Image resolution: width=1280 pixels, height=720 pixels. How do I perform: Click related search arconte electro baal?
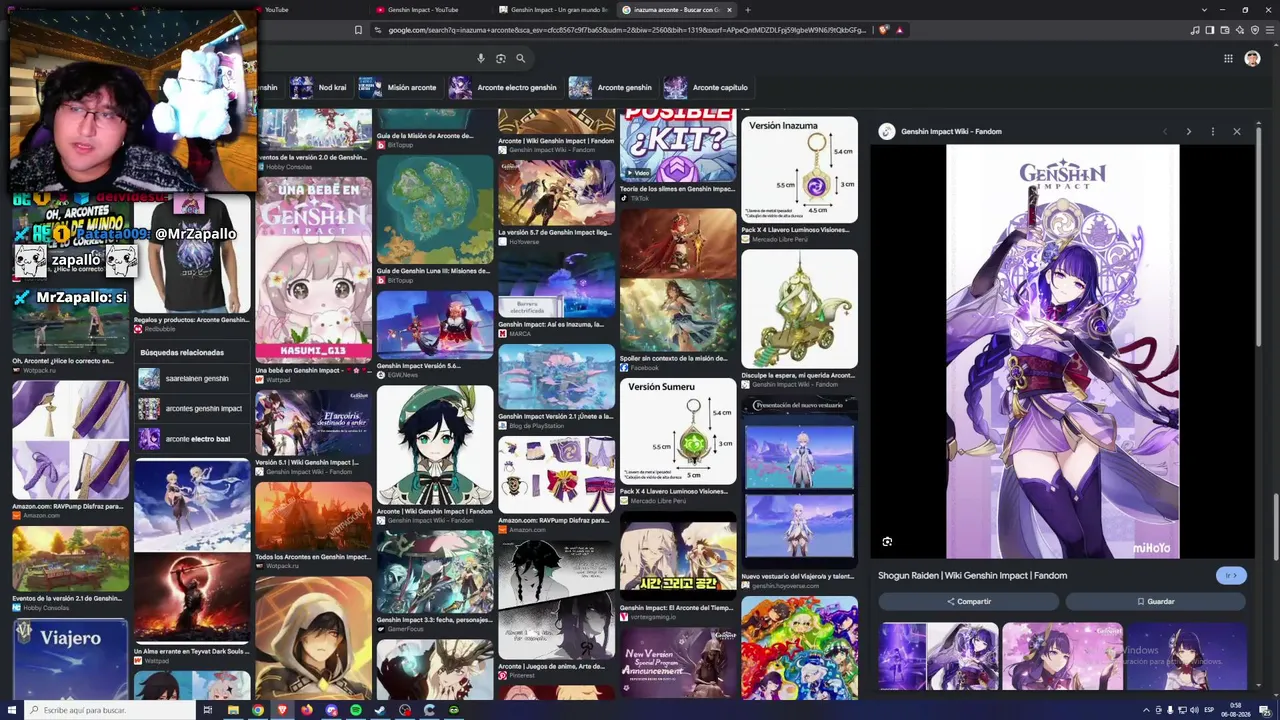[x=192, y=439]
